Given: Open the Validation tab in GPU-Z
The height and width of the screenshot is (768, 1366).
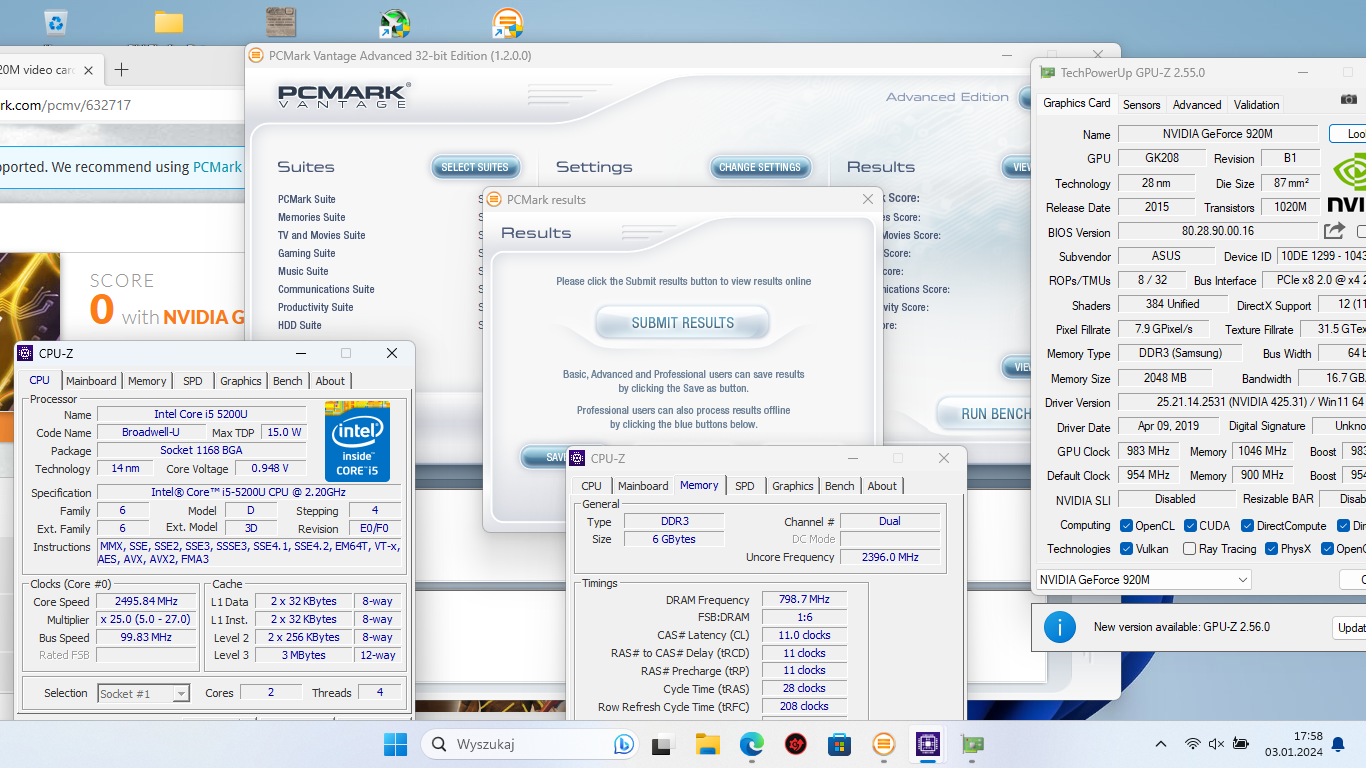Looking at the screenshot, I should click(x=1256, y=104).
